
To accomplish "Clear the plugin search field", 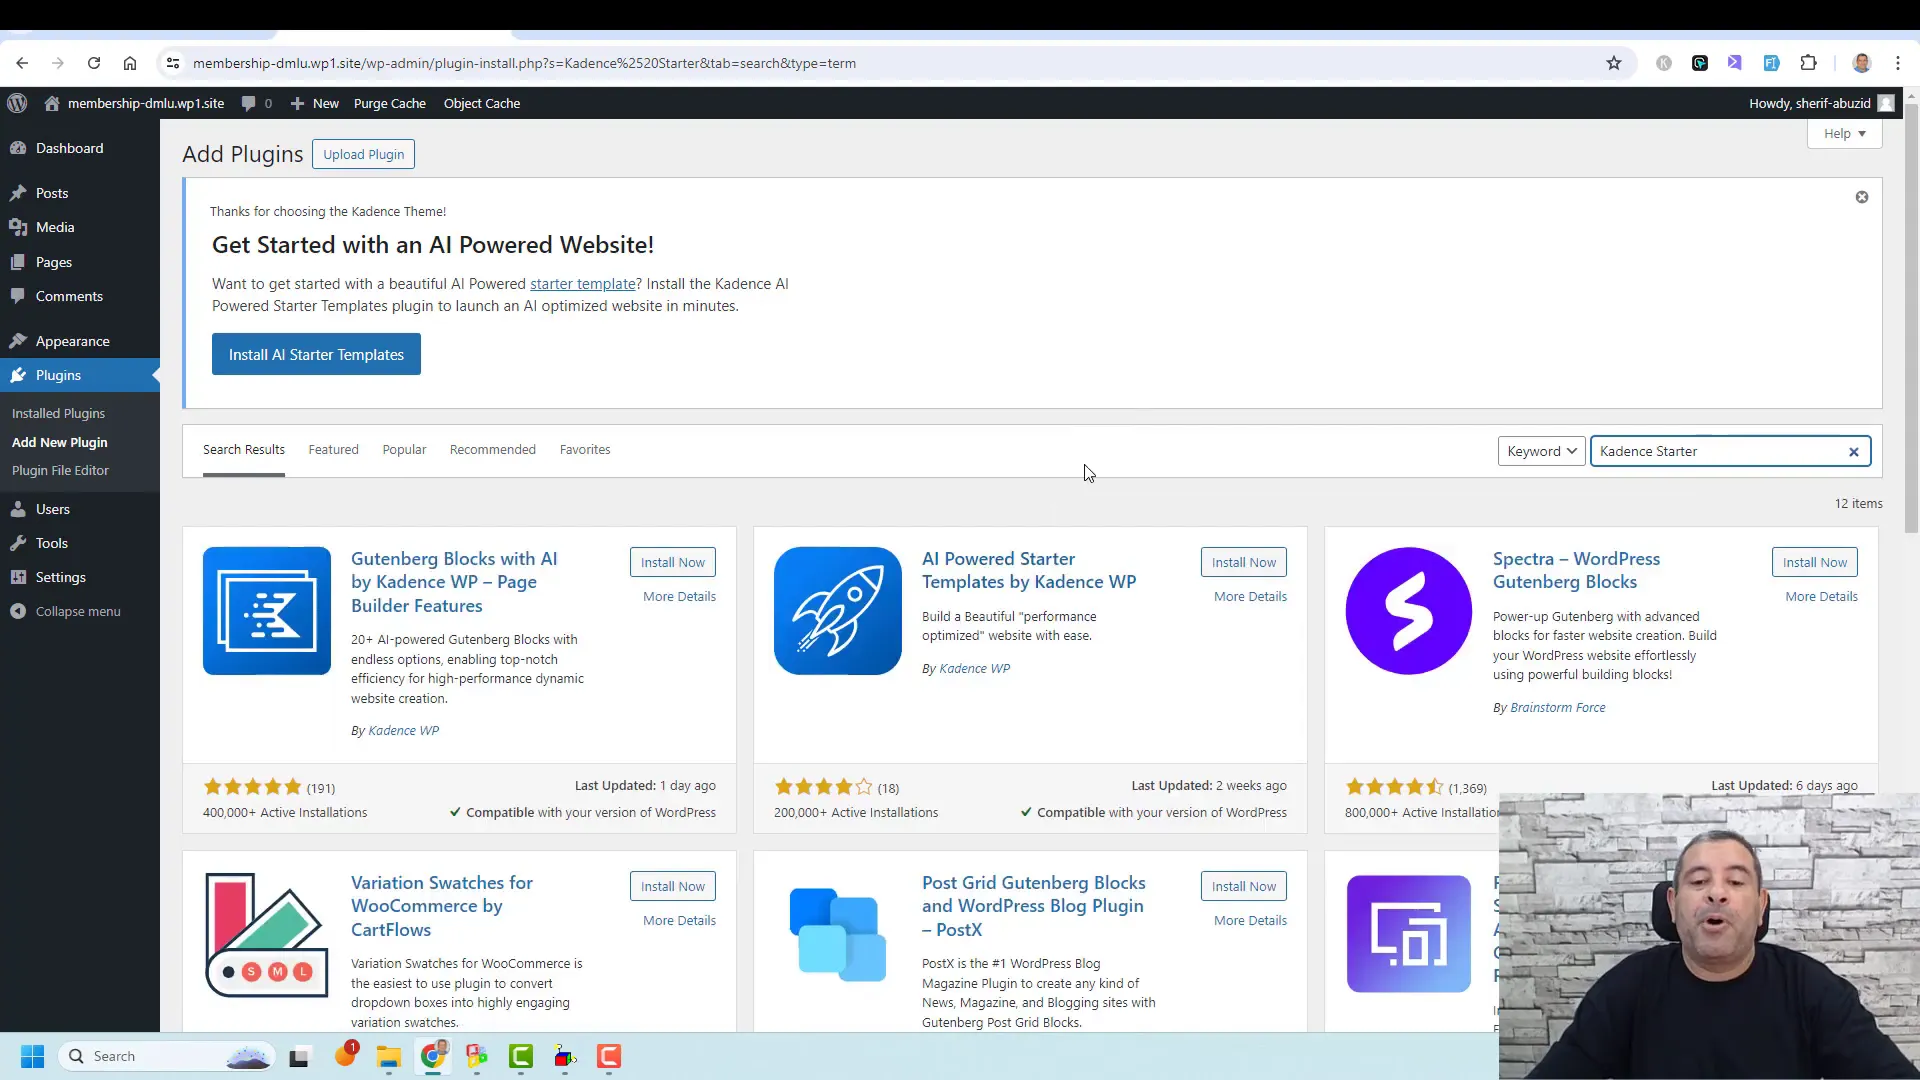I will point(1853,452).
